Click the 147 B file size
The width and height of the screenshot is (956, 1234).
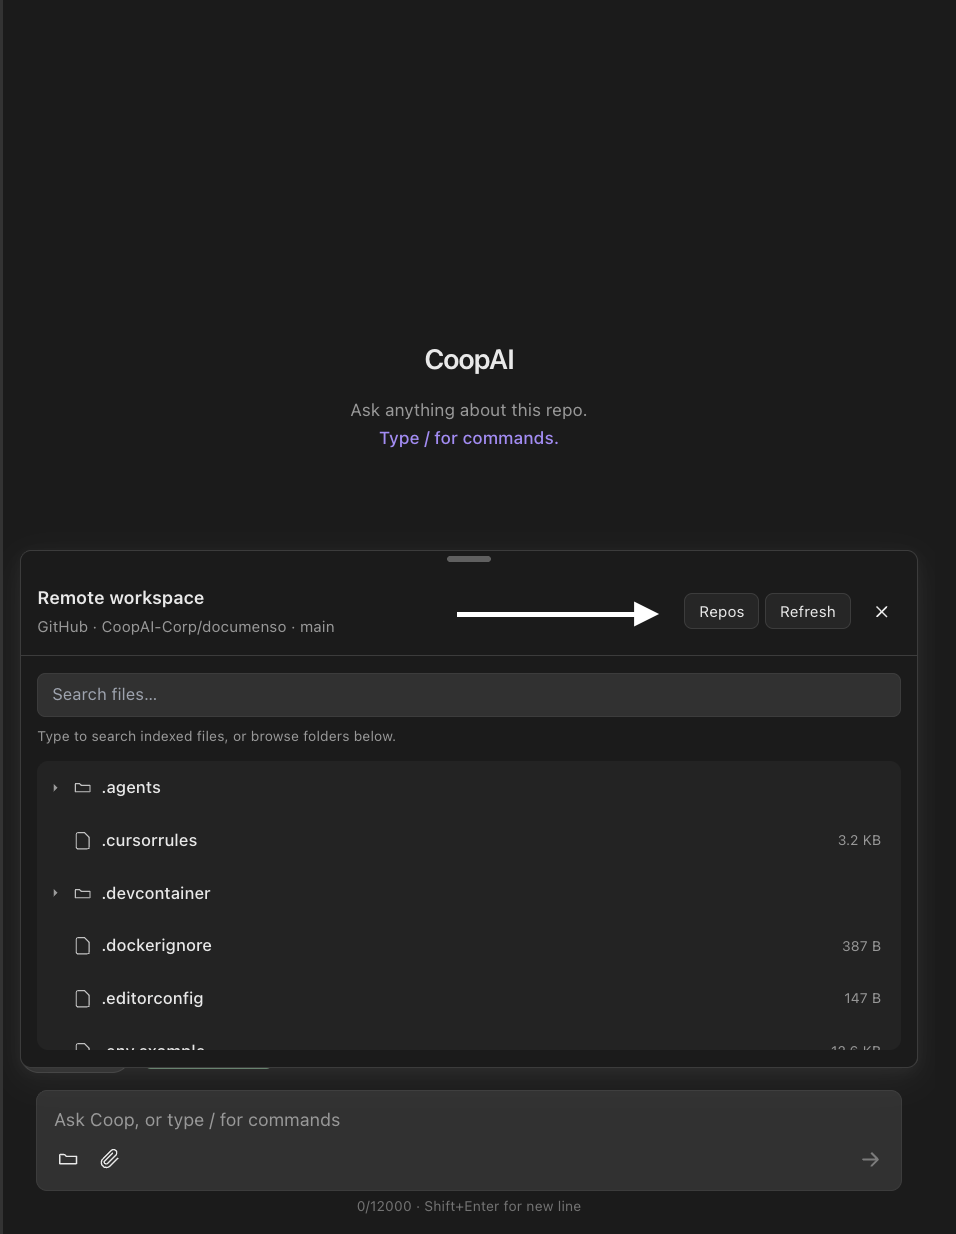pos(862,998)
